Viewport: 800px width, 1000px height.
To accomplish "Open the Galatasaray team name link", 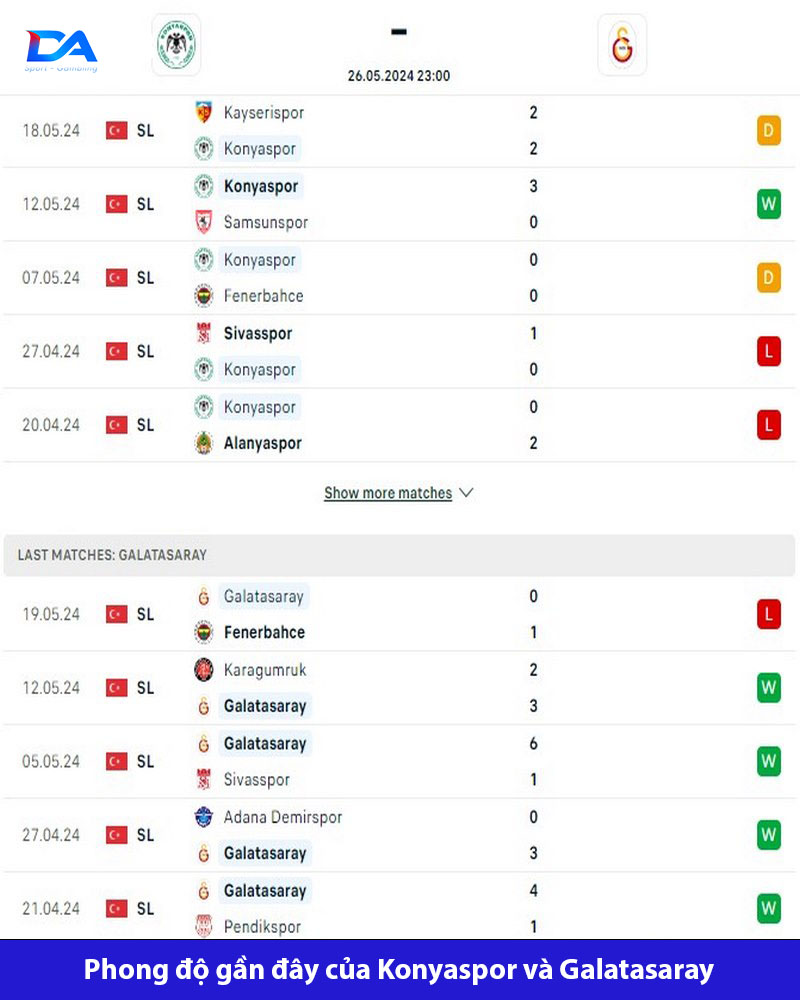I will click(265, 596).
